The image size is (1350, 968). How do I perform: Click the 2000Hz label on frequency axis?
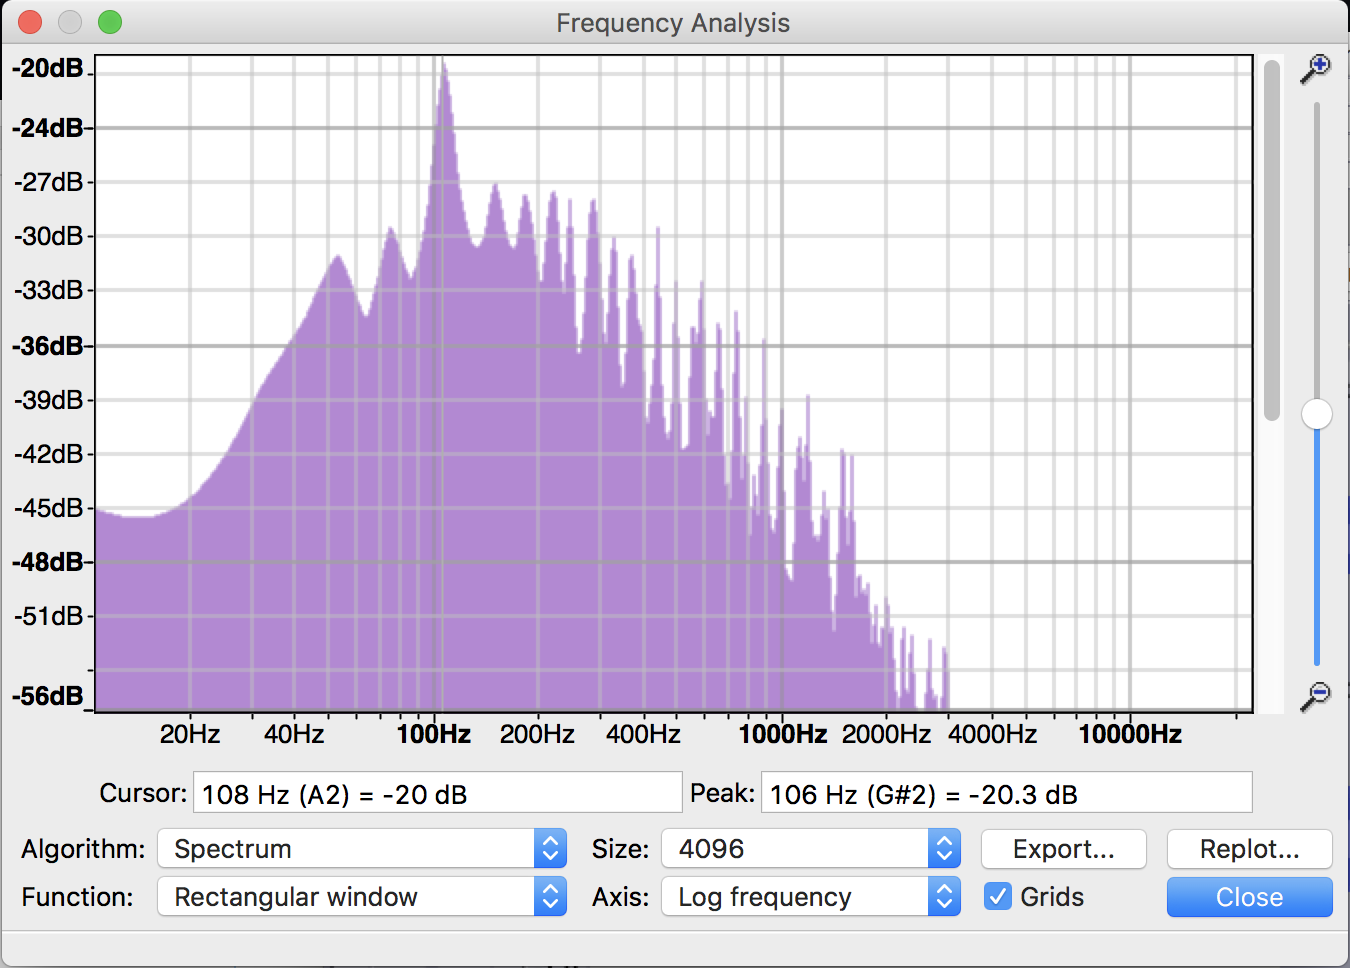tap(886, 734)
